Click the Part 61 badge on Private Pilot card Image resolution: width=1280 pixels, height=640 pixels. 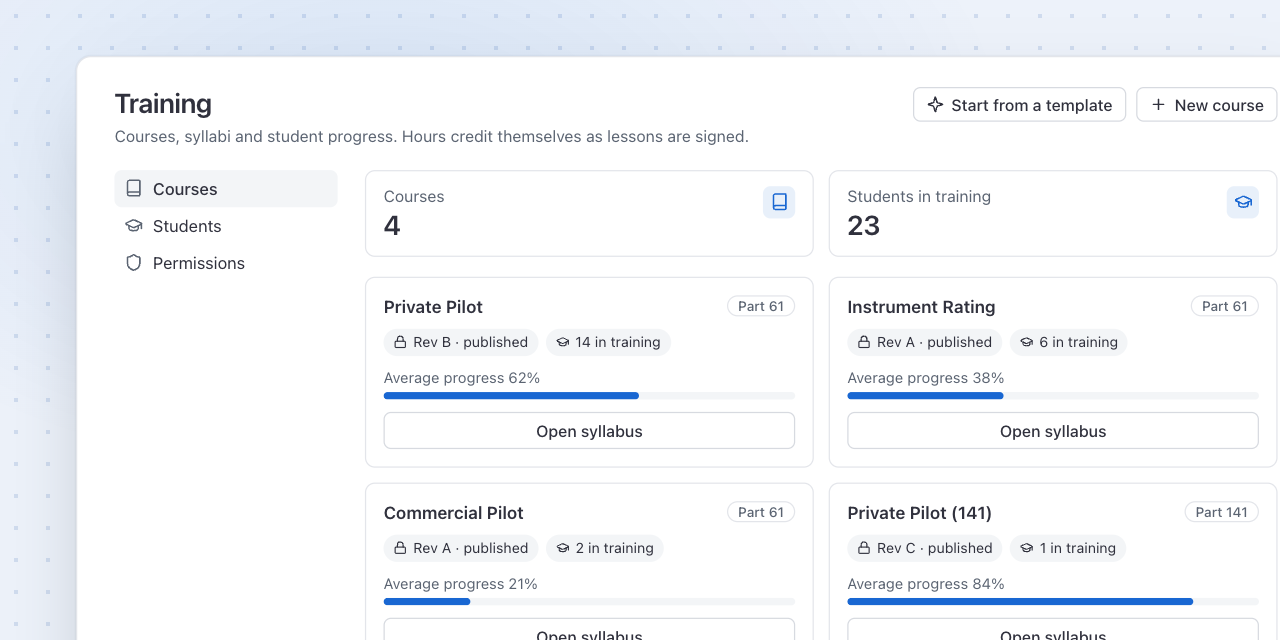pyautogui.click(x=761, y=306)
